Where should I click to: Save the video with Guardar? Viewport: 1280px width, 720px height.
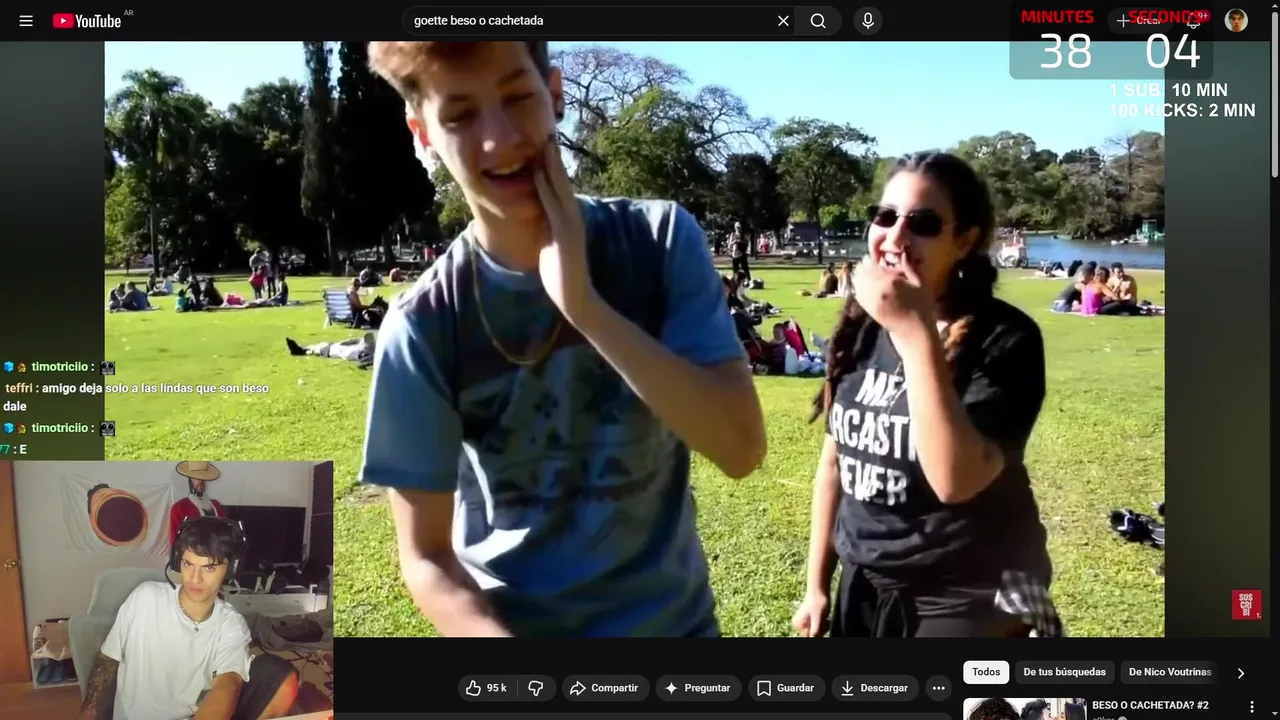point(786,688)
